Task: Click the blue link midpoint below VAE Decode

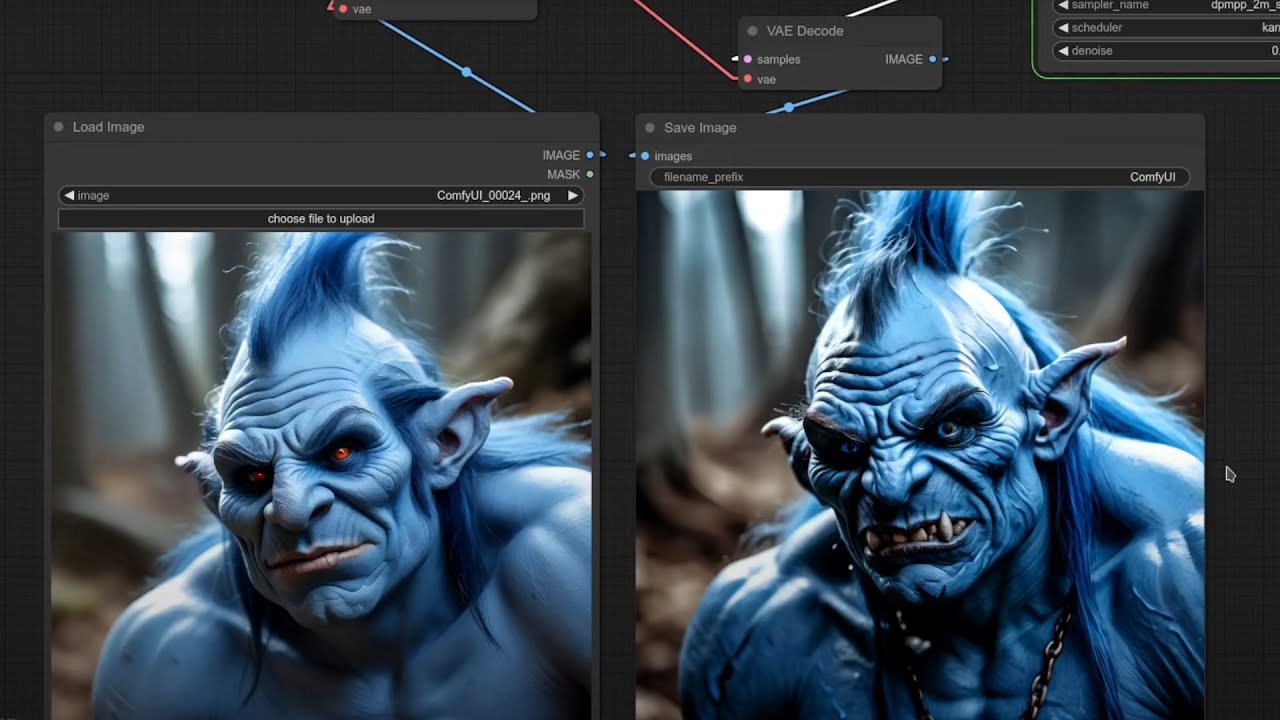Action: click(x=788, y=106)
